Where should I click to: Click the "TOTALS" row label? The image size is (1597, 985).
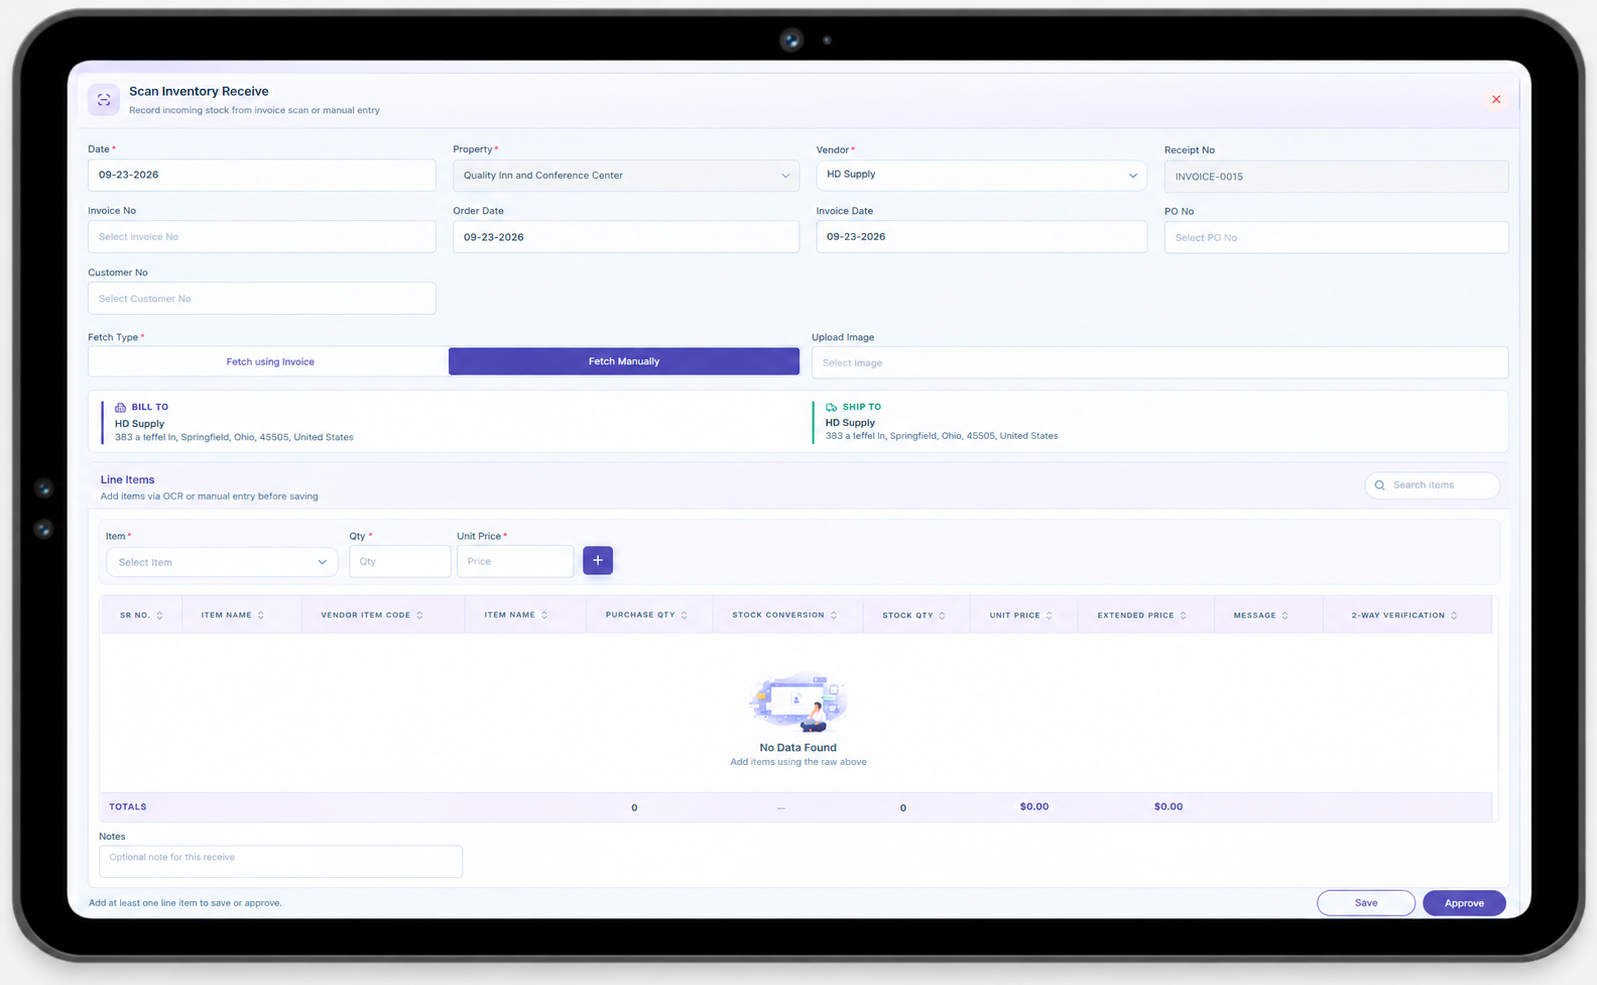(128, 807)
